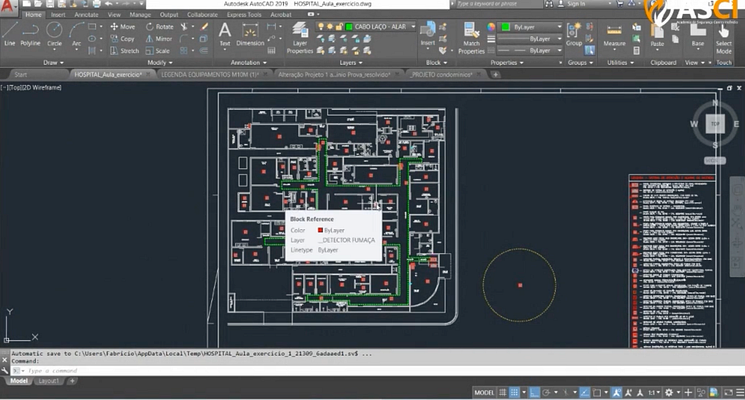This screenshot has width=745, height=400.
Task: Open the Layer Properties manager
Action: [300, 37]
